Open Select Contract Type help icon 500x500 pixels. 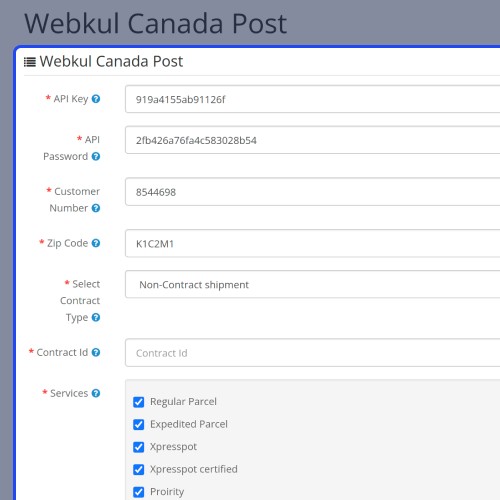click(96, 317)
